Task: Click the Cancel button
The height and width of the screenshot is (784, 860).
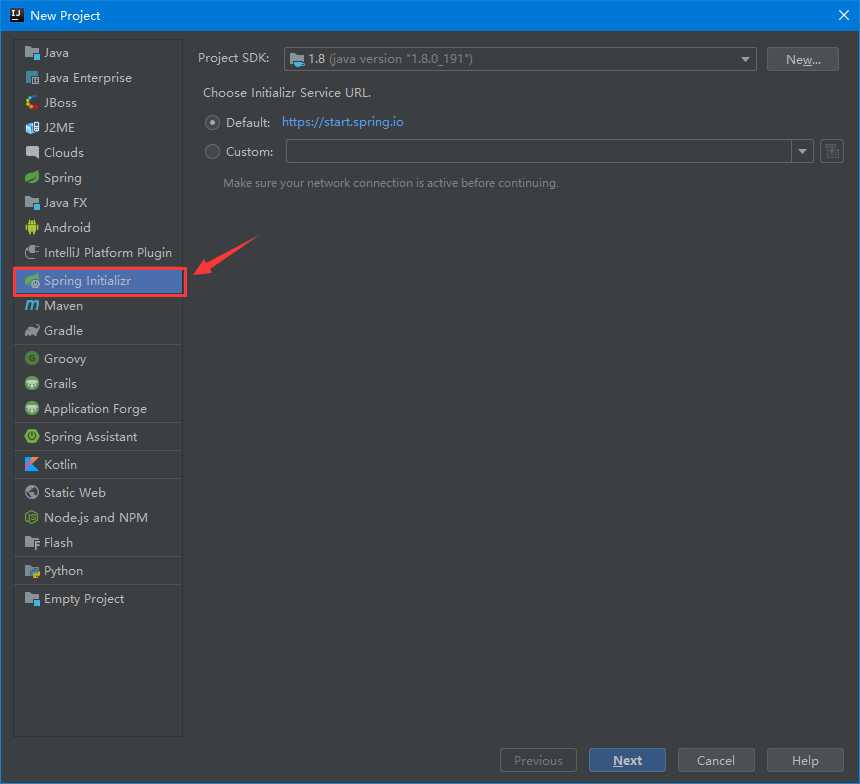Action: click(x=716, y=760)
